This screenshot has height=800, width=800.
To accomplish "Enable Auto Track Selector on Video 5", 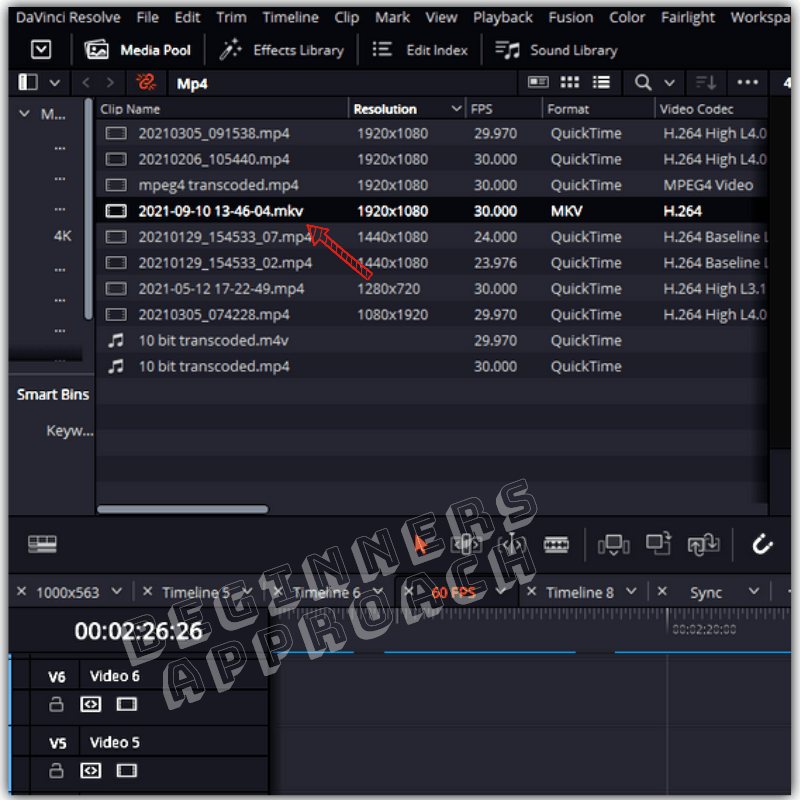I will pos(91,770).
